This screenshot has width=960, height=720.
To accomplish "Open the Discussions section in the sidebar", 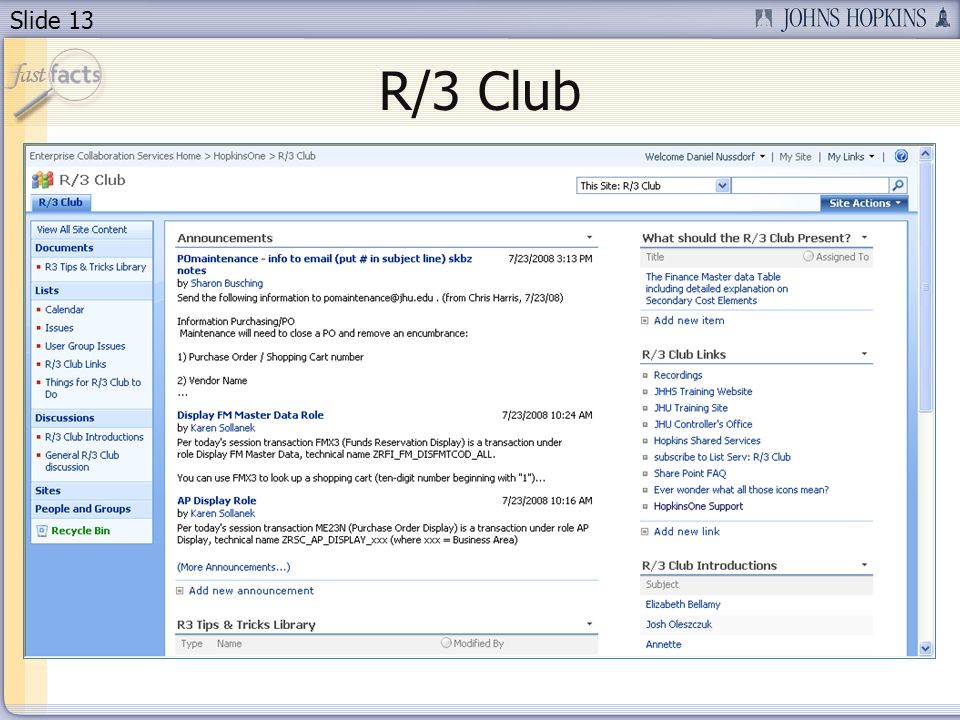I will [x=65, y=418].
